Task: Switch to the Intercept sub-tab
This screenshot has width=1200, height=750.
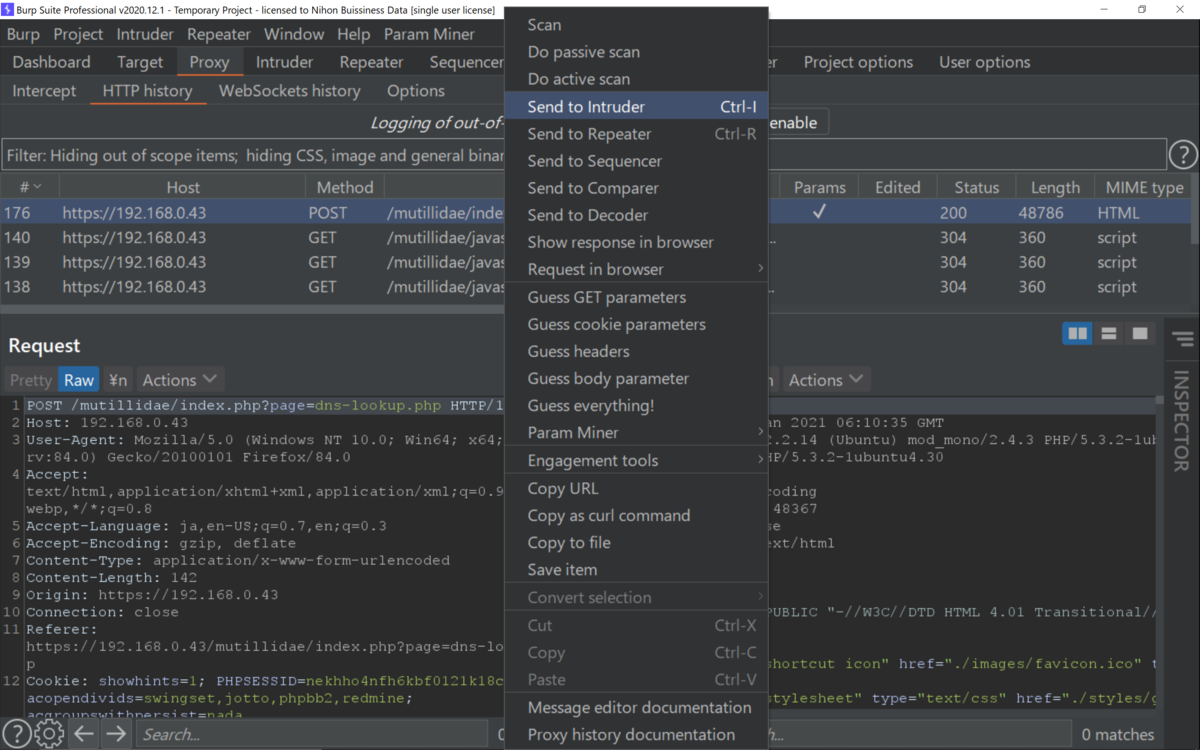Action: pos(44,91)
